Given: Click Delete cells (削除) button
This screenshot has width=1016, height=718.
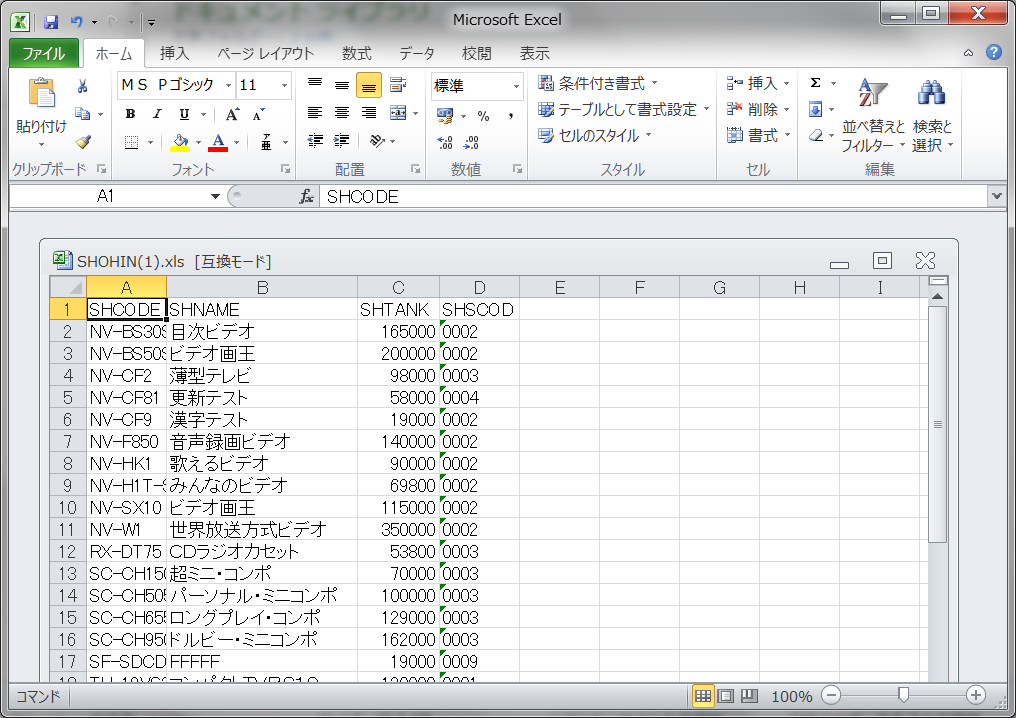Looking at the screenshot, I should [757, 110].
